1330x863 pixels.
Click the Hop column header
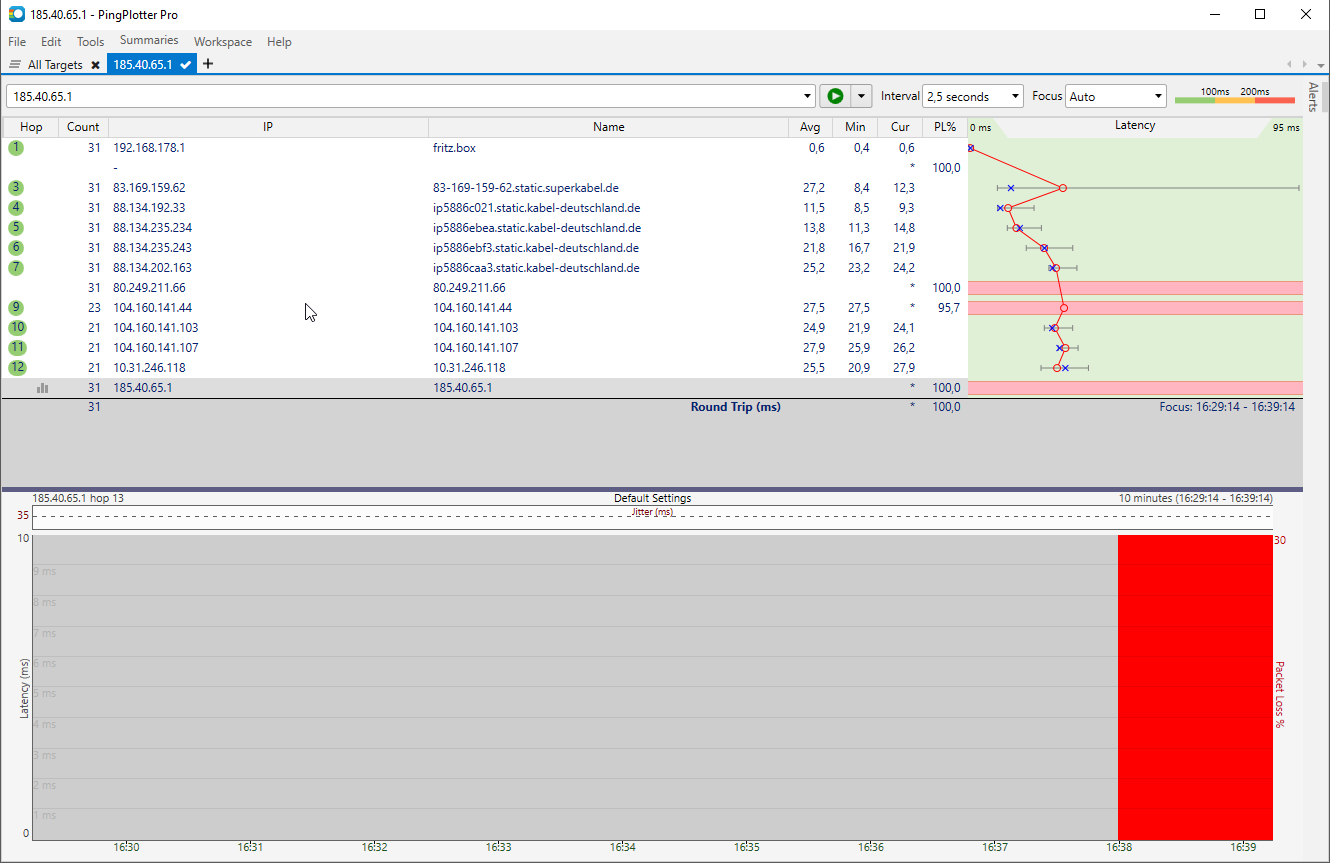pos(31,127)
